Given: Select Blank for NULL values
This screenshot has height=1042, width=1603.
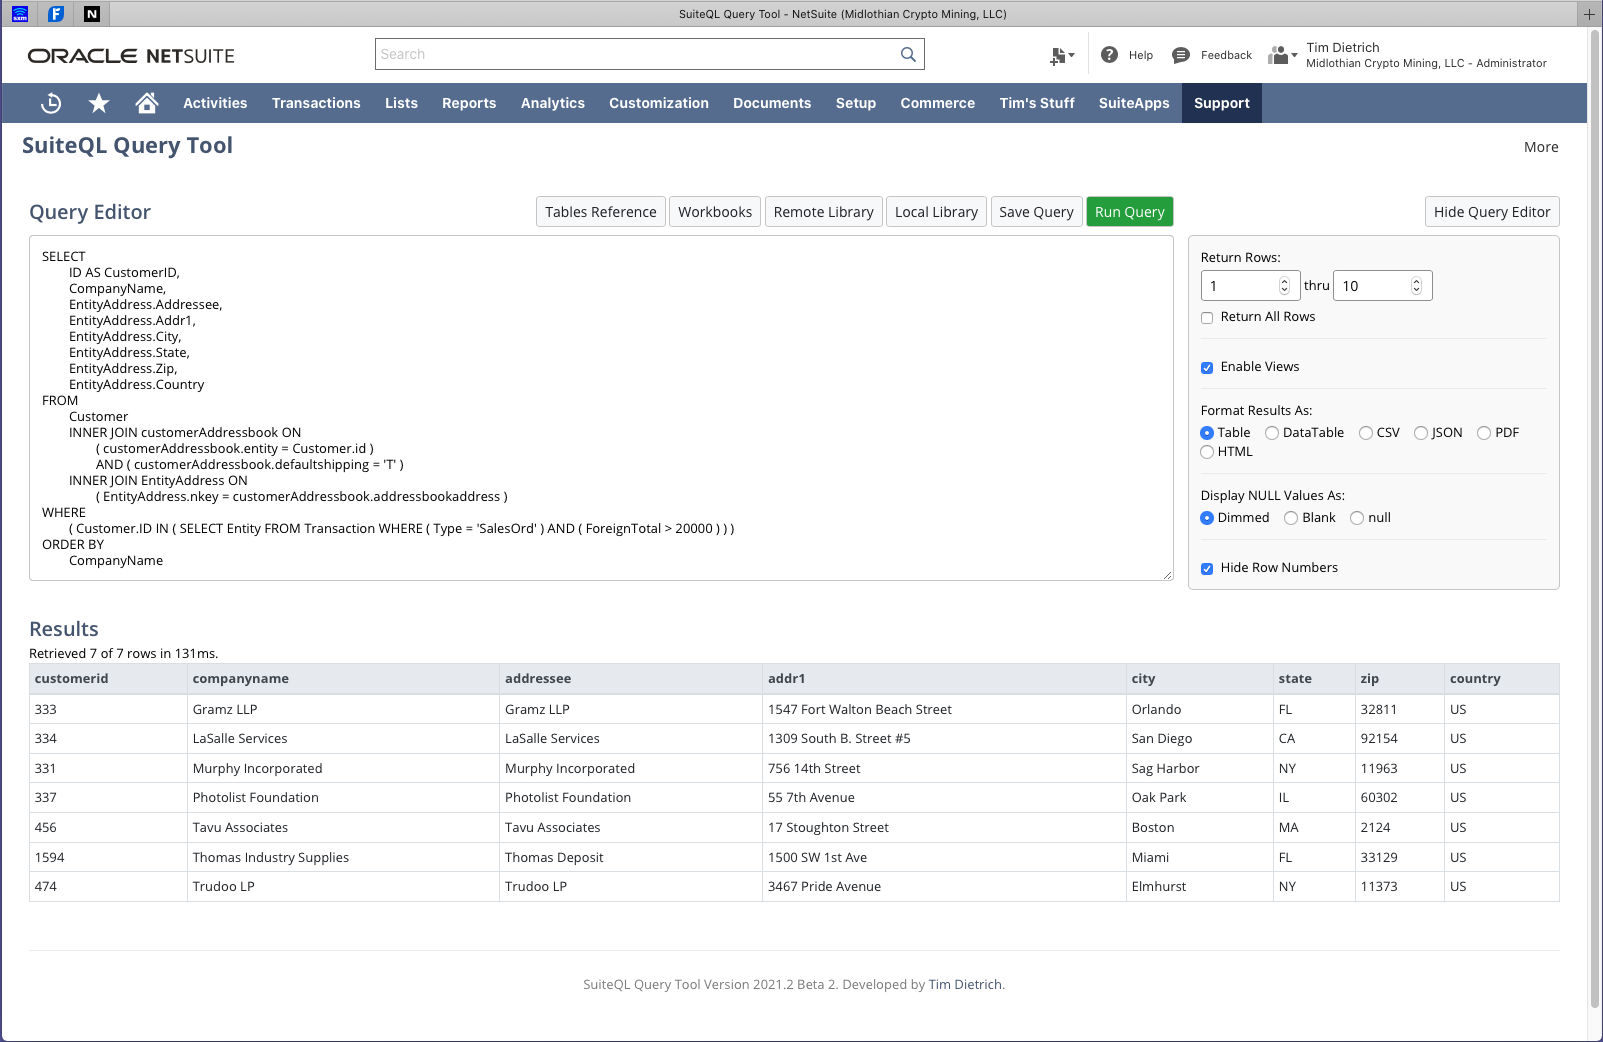Looking at the screenshot, I should (1291, 518).
